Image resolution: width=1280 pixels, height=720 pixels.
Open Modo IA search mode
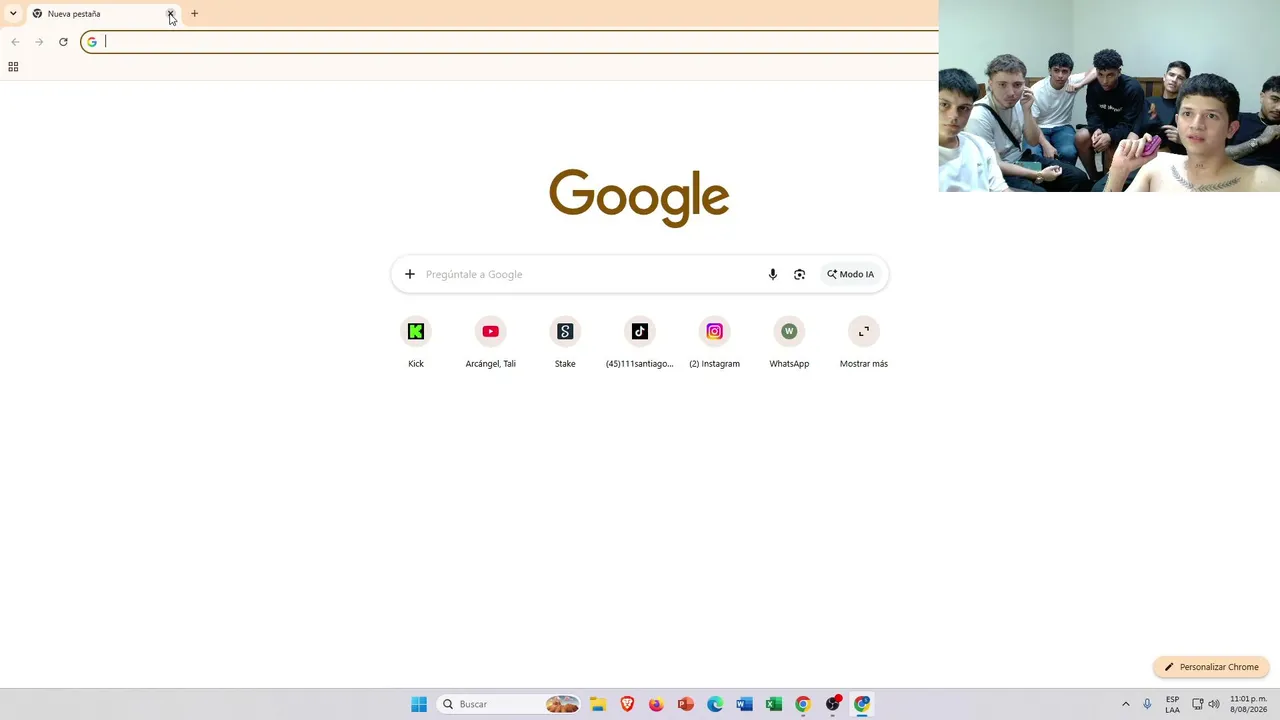[x=850, y=274]
